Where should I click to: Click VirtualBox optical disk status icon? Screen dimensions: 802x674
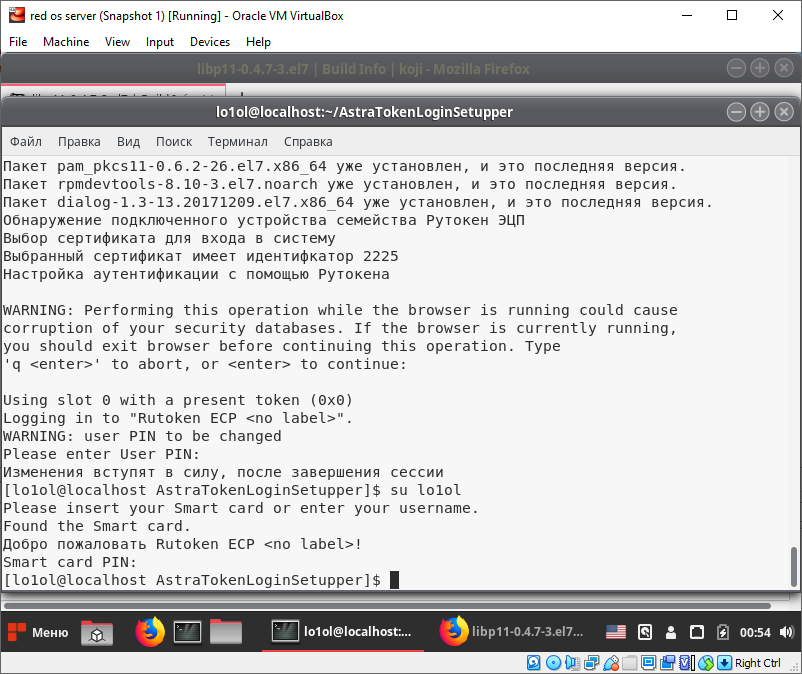click(553, 663)
